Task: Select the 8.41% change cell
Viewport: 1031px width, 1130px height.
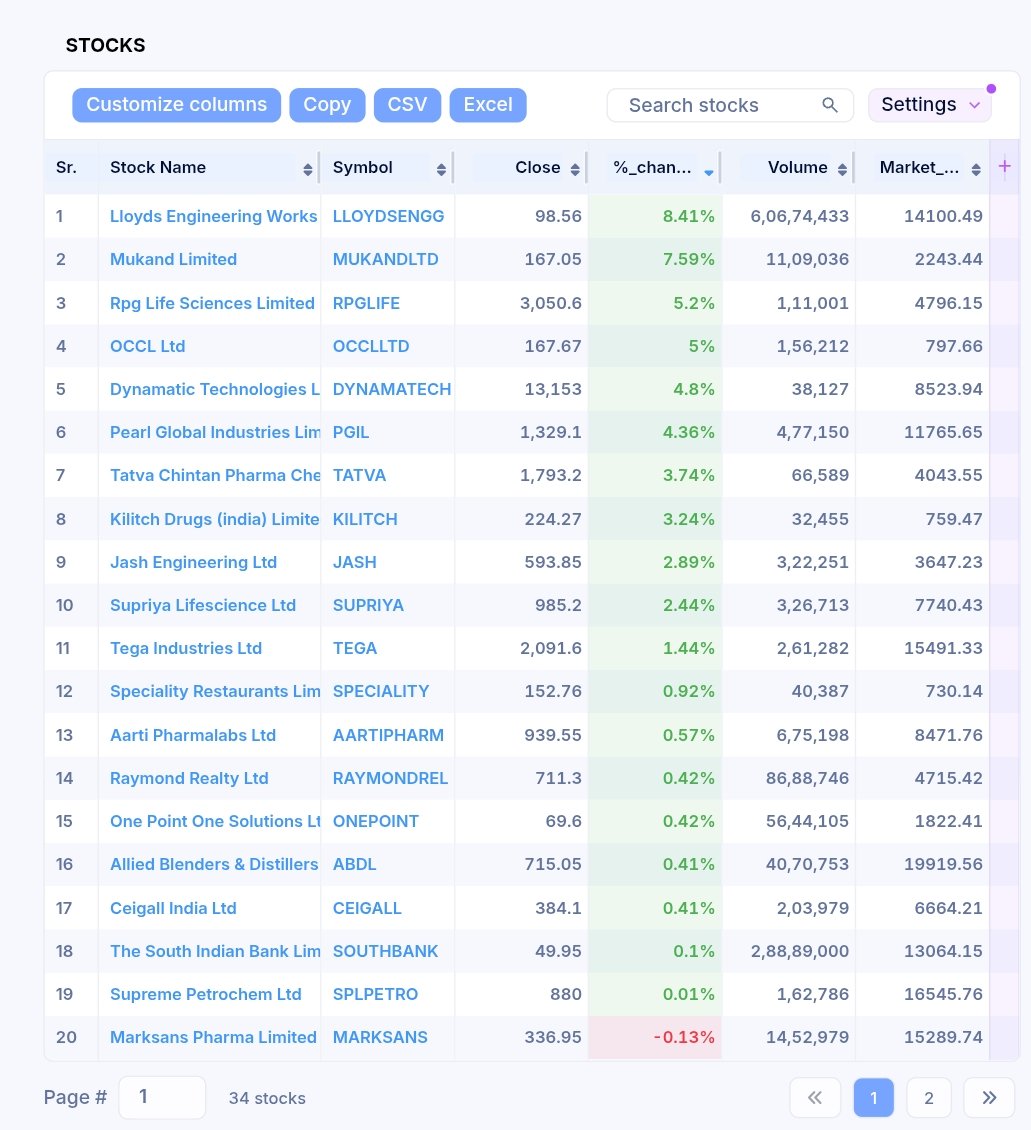Action: point(655,216)
